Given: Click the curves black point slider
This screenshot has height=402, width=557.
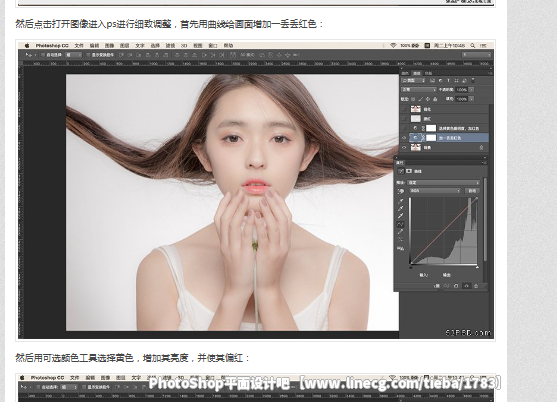Looking at the screenshot, I should click(x=411, y=267).
